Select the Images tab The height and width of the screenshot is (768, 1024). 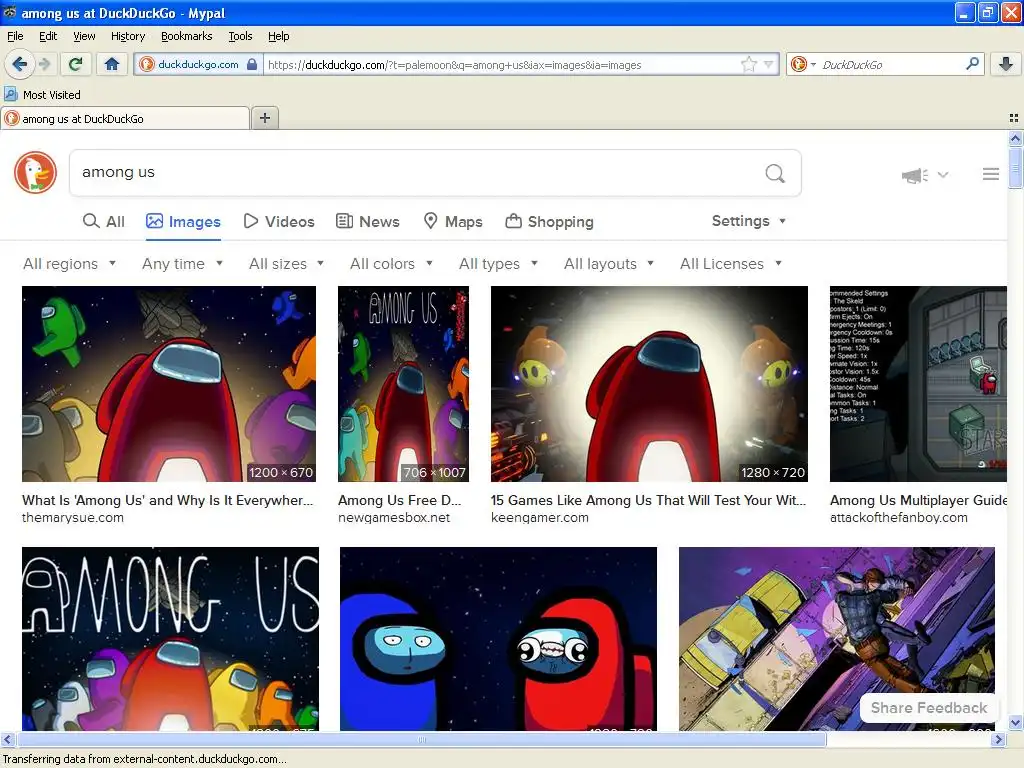point(183,221)
